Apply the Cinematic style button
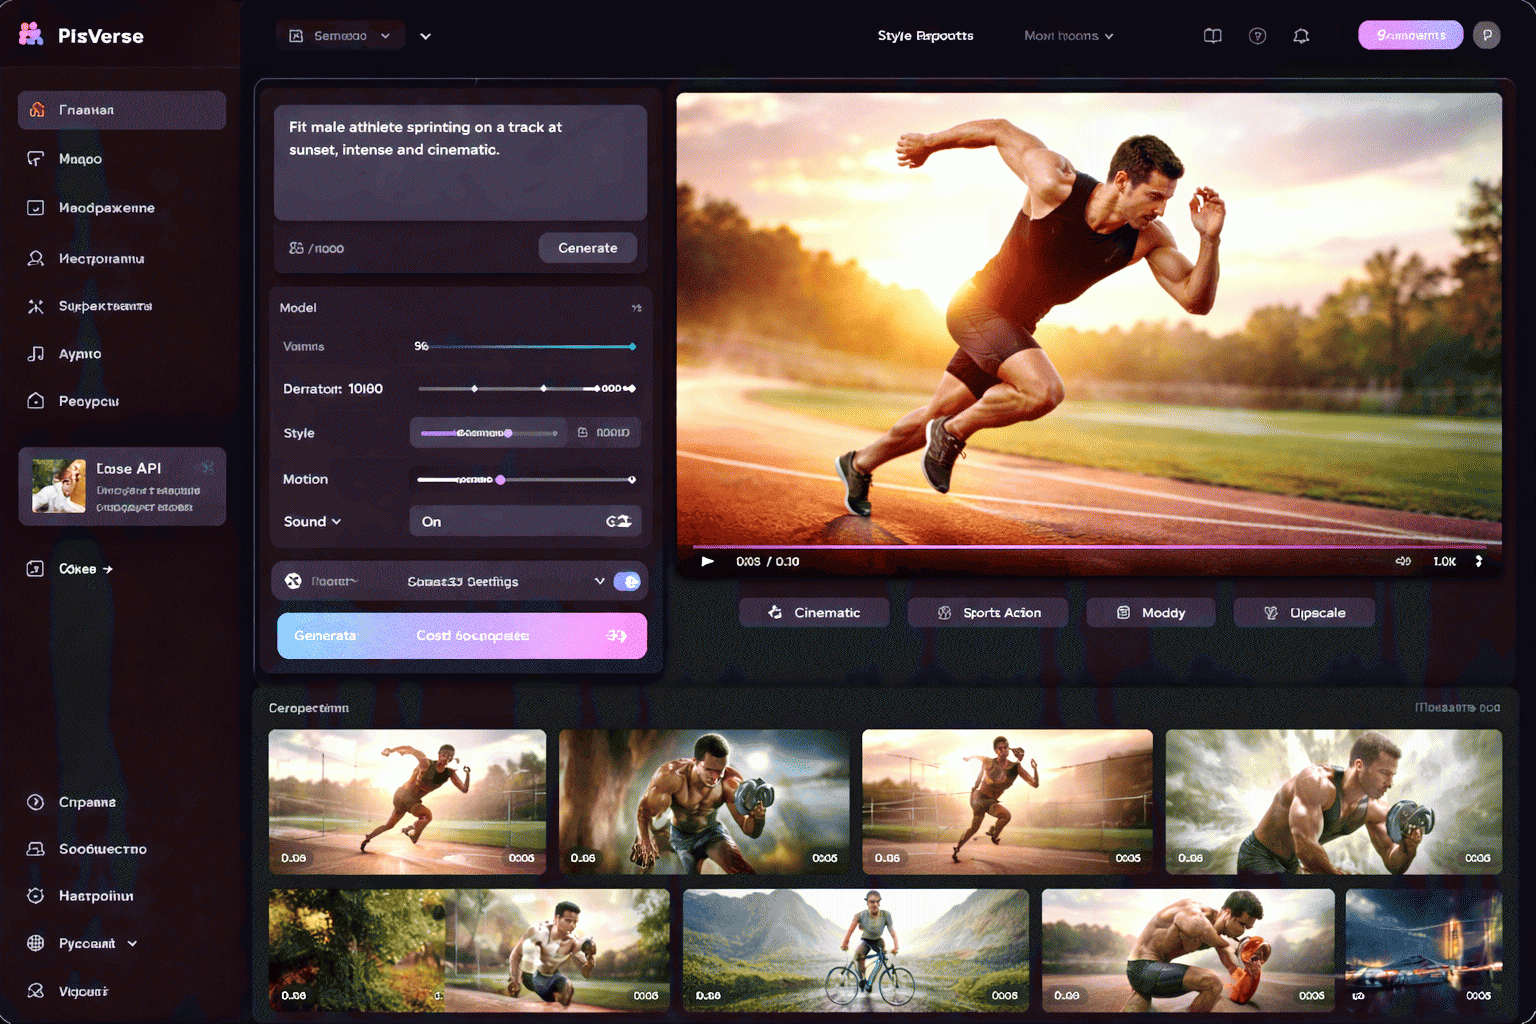1536x1024 pixels. (813, 613)
